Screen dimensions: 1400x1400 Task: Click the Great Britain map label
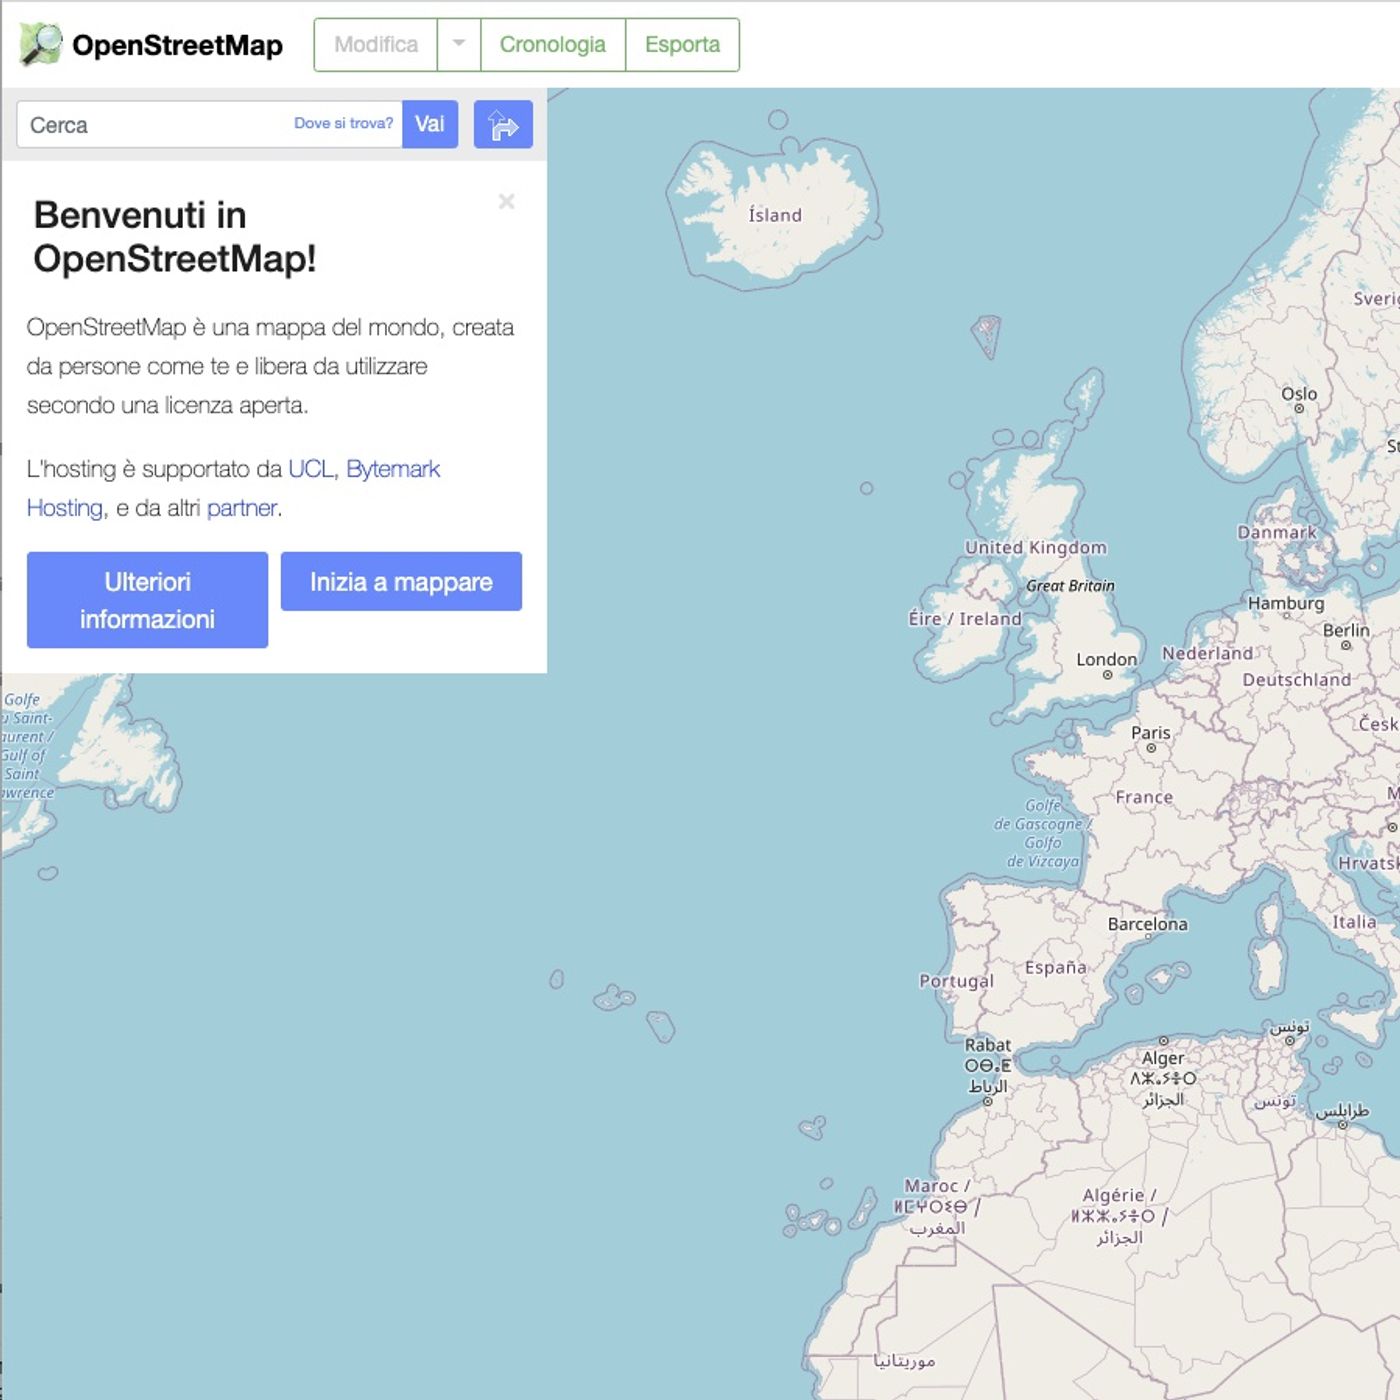point(1070,586)
